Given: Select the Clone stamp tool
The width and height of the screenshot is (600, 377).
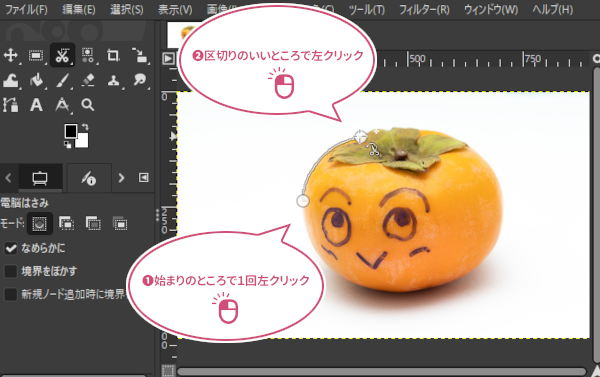Looking at the screenshot, I should pos(113,81).
